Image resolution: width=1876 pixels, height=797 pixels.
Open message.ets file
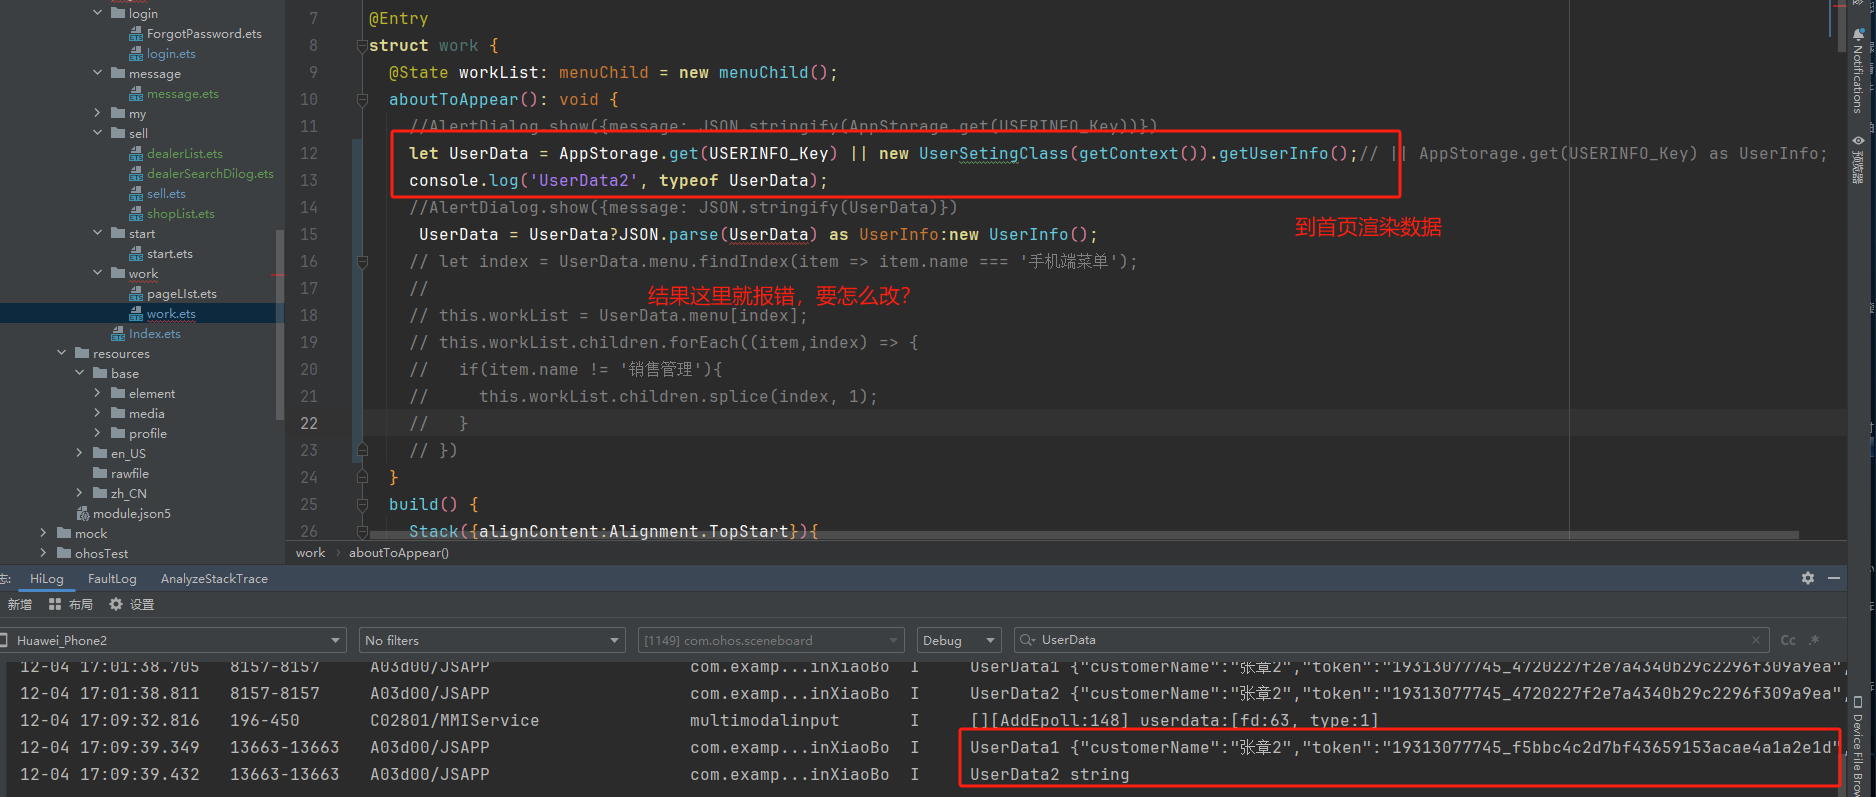click(x=182, y=94)
